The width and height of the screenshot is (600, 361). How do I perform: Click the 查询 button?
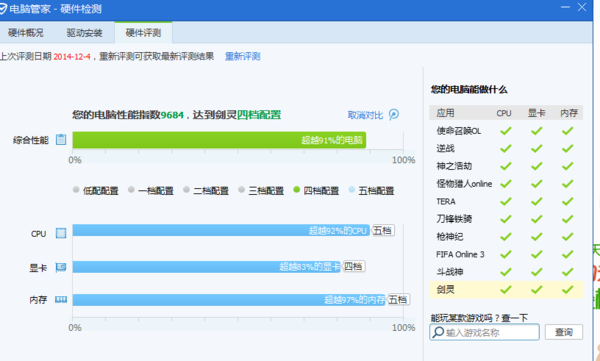(564, 332)
